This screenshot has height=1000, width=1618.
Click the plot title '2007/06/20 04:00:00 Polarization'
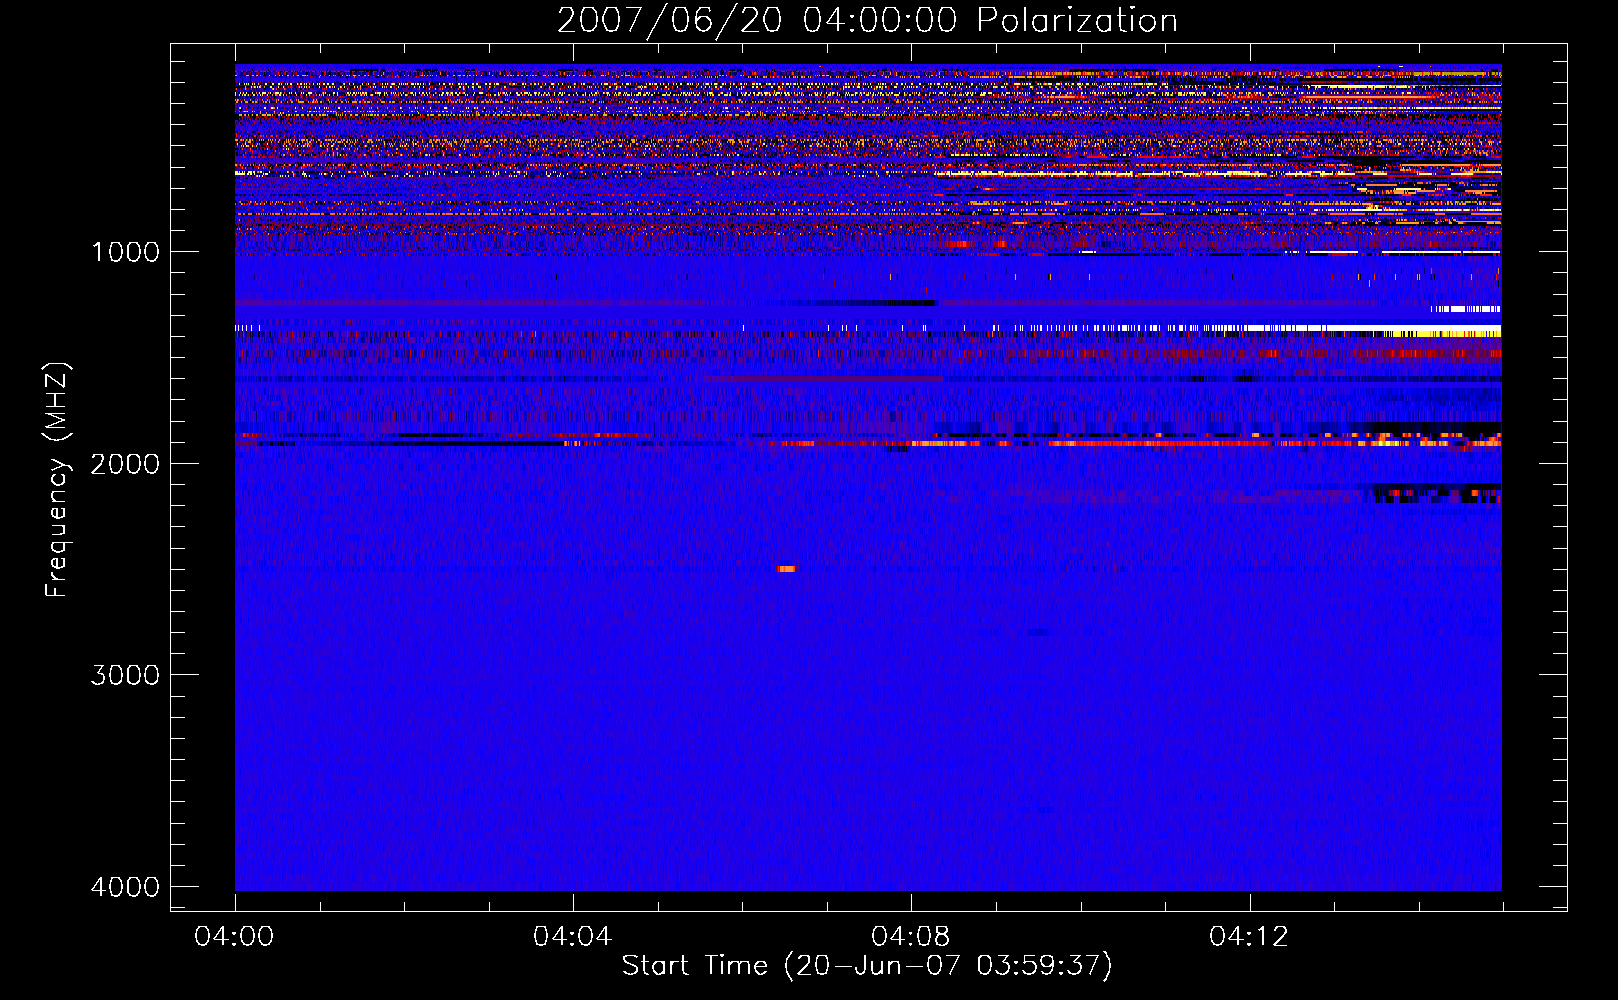pyautogui.click(x=867, y=20)
